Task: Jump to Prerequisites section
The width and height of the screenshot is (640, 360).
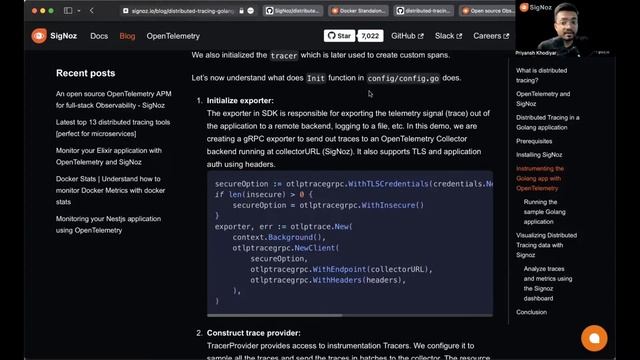Action: [534, 141]
